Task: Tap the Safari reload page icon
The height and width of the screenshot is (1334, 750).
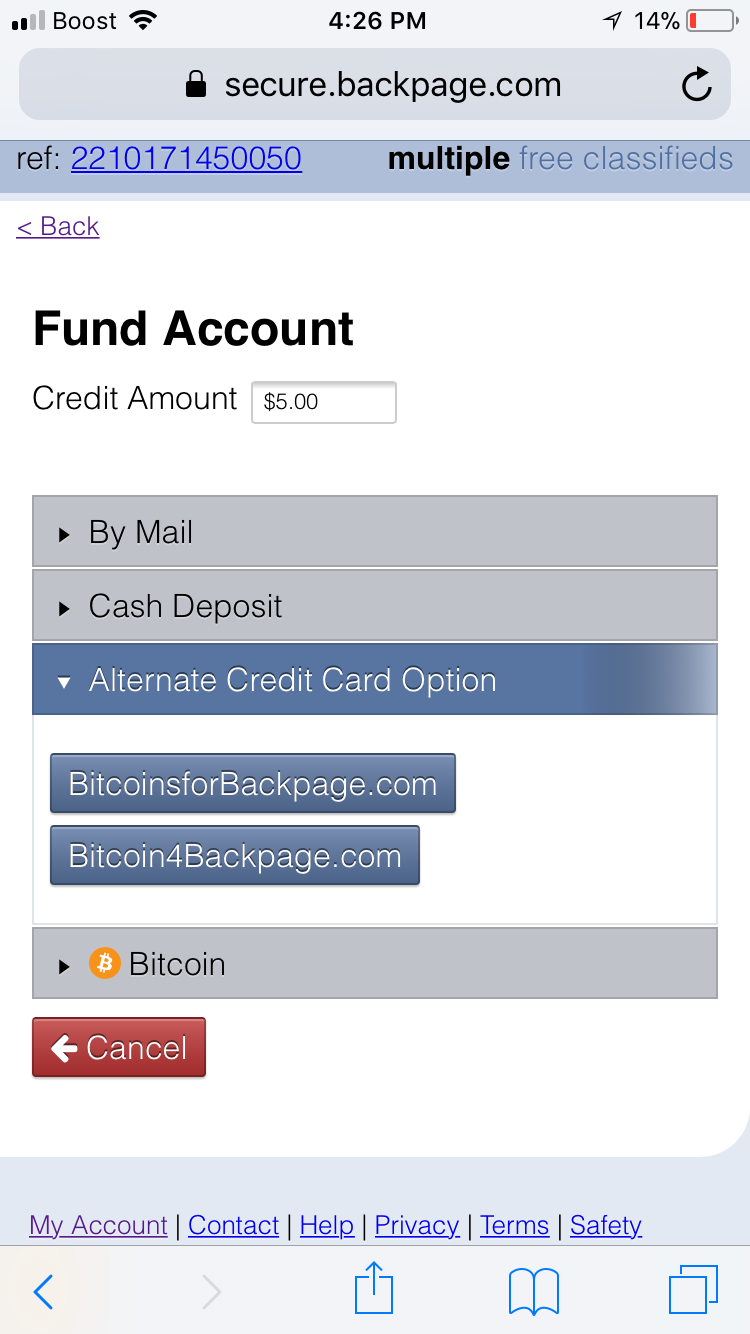Action: coord(696,85)
